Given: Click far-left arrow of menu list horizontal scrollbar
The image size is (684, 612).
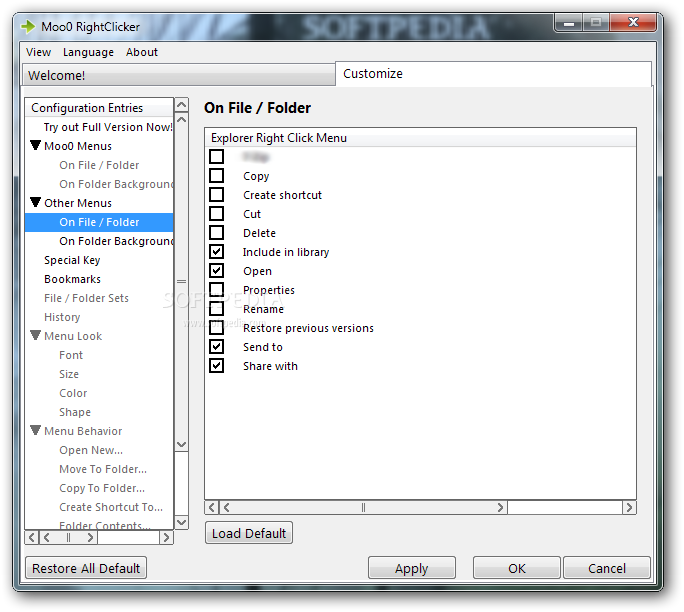Looking at the screenshot, I should tap(212, 507).
